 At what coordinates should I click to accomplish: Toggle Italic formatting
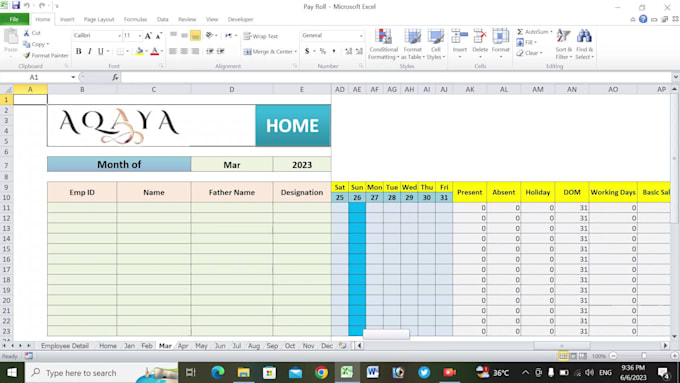point(90,51)
